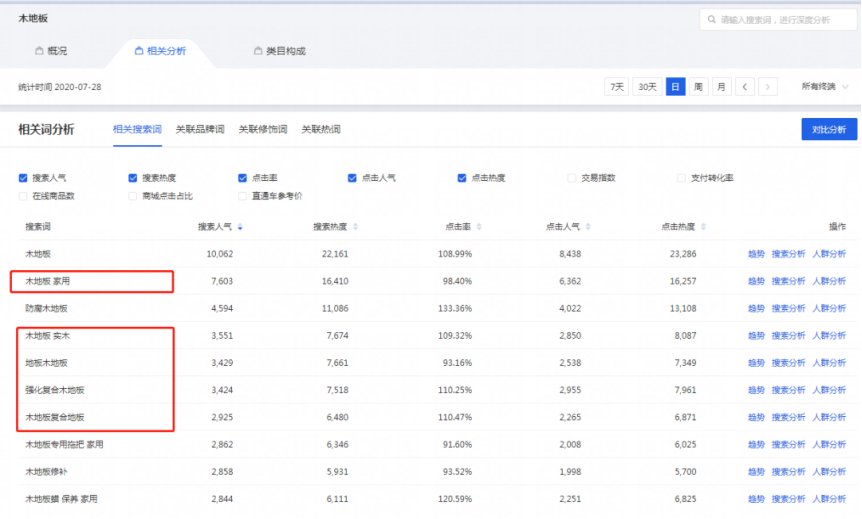The image size is (862, 519).
Task: Click the 强化复合木地板 search term
Action: click(54, 390)
